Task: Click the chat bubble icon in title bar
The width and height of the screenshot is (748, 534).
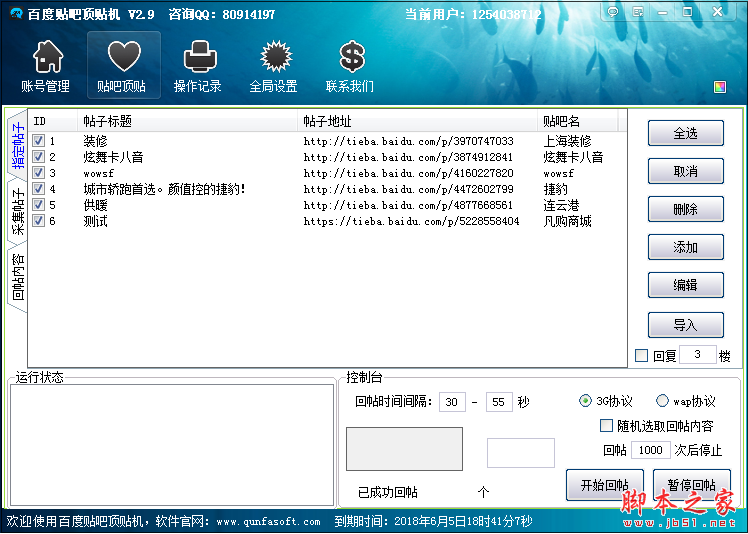Action: point(613,12)
